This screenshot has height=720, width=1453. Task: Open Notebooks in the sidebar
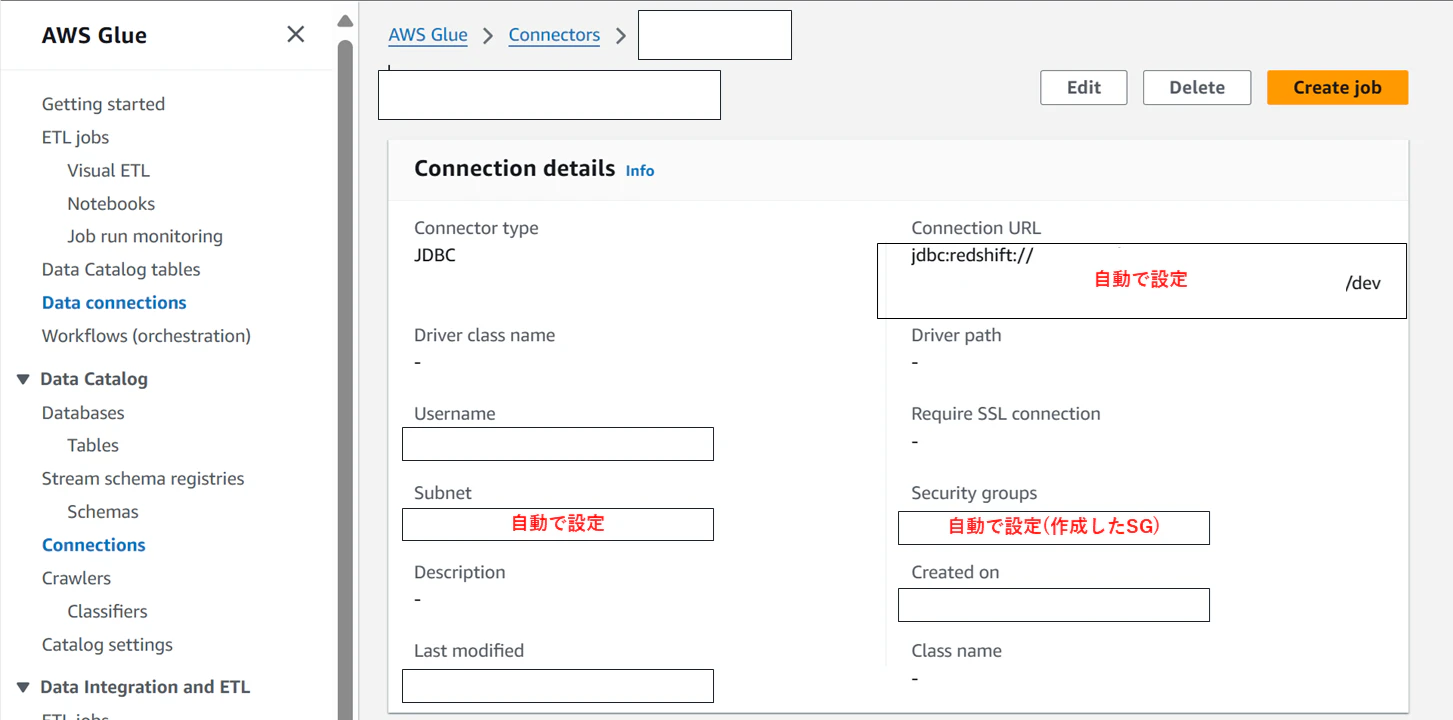point(111,203)
